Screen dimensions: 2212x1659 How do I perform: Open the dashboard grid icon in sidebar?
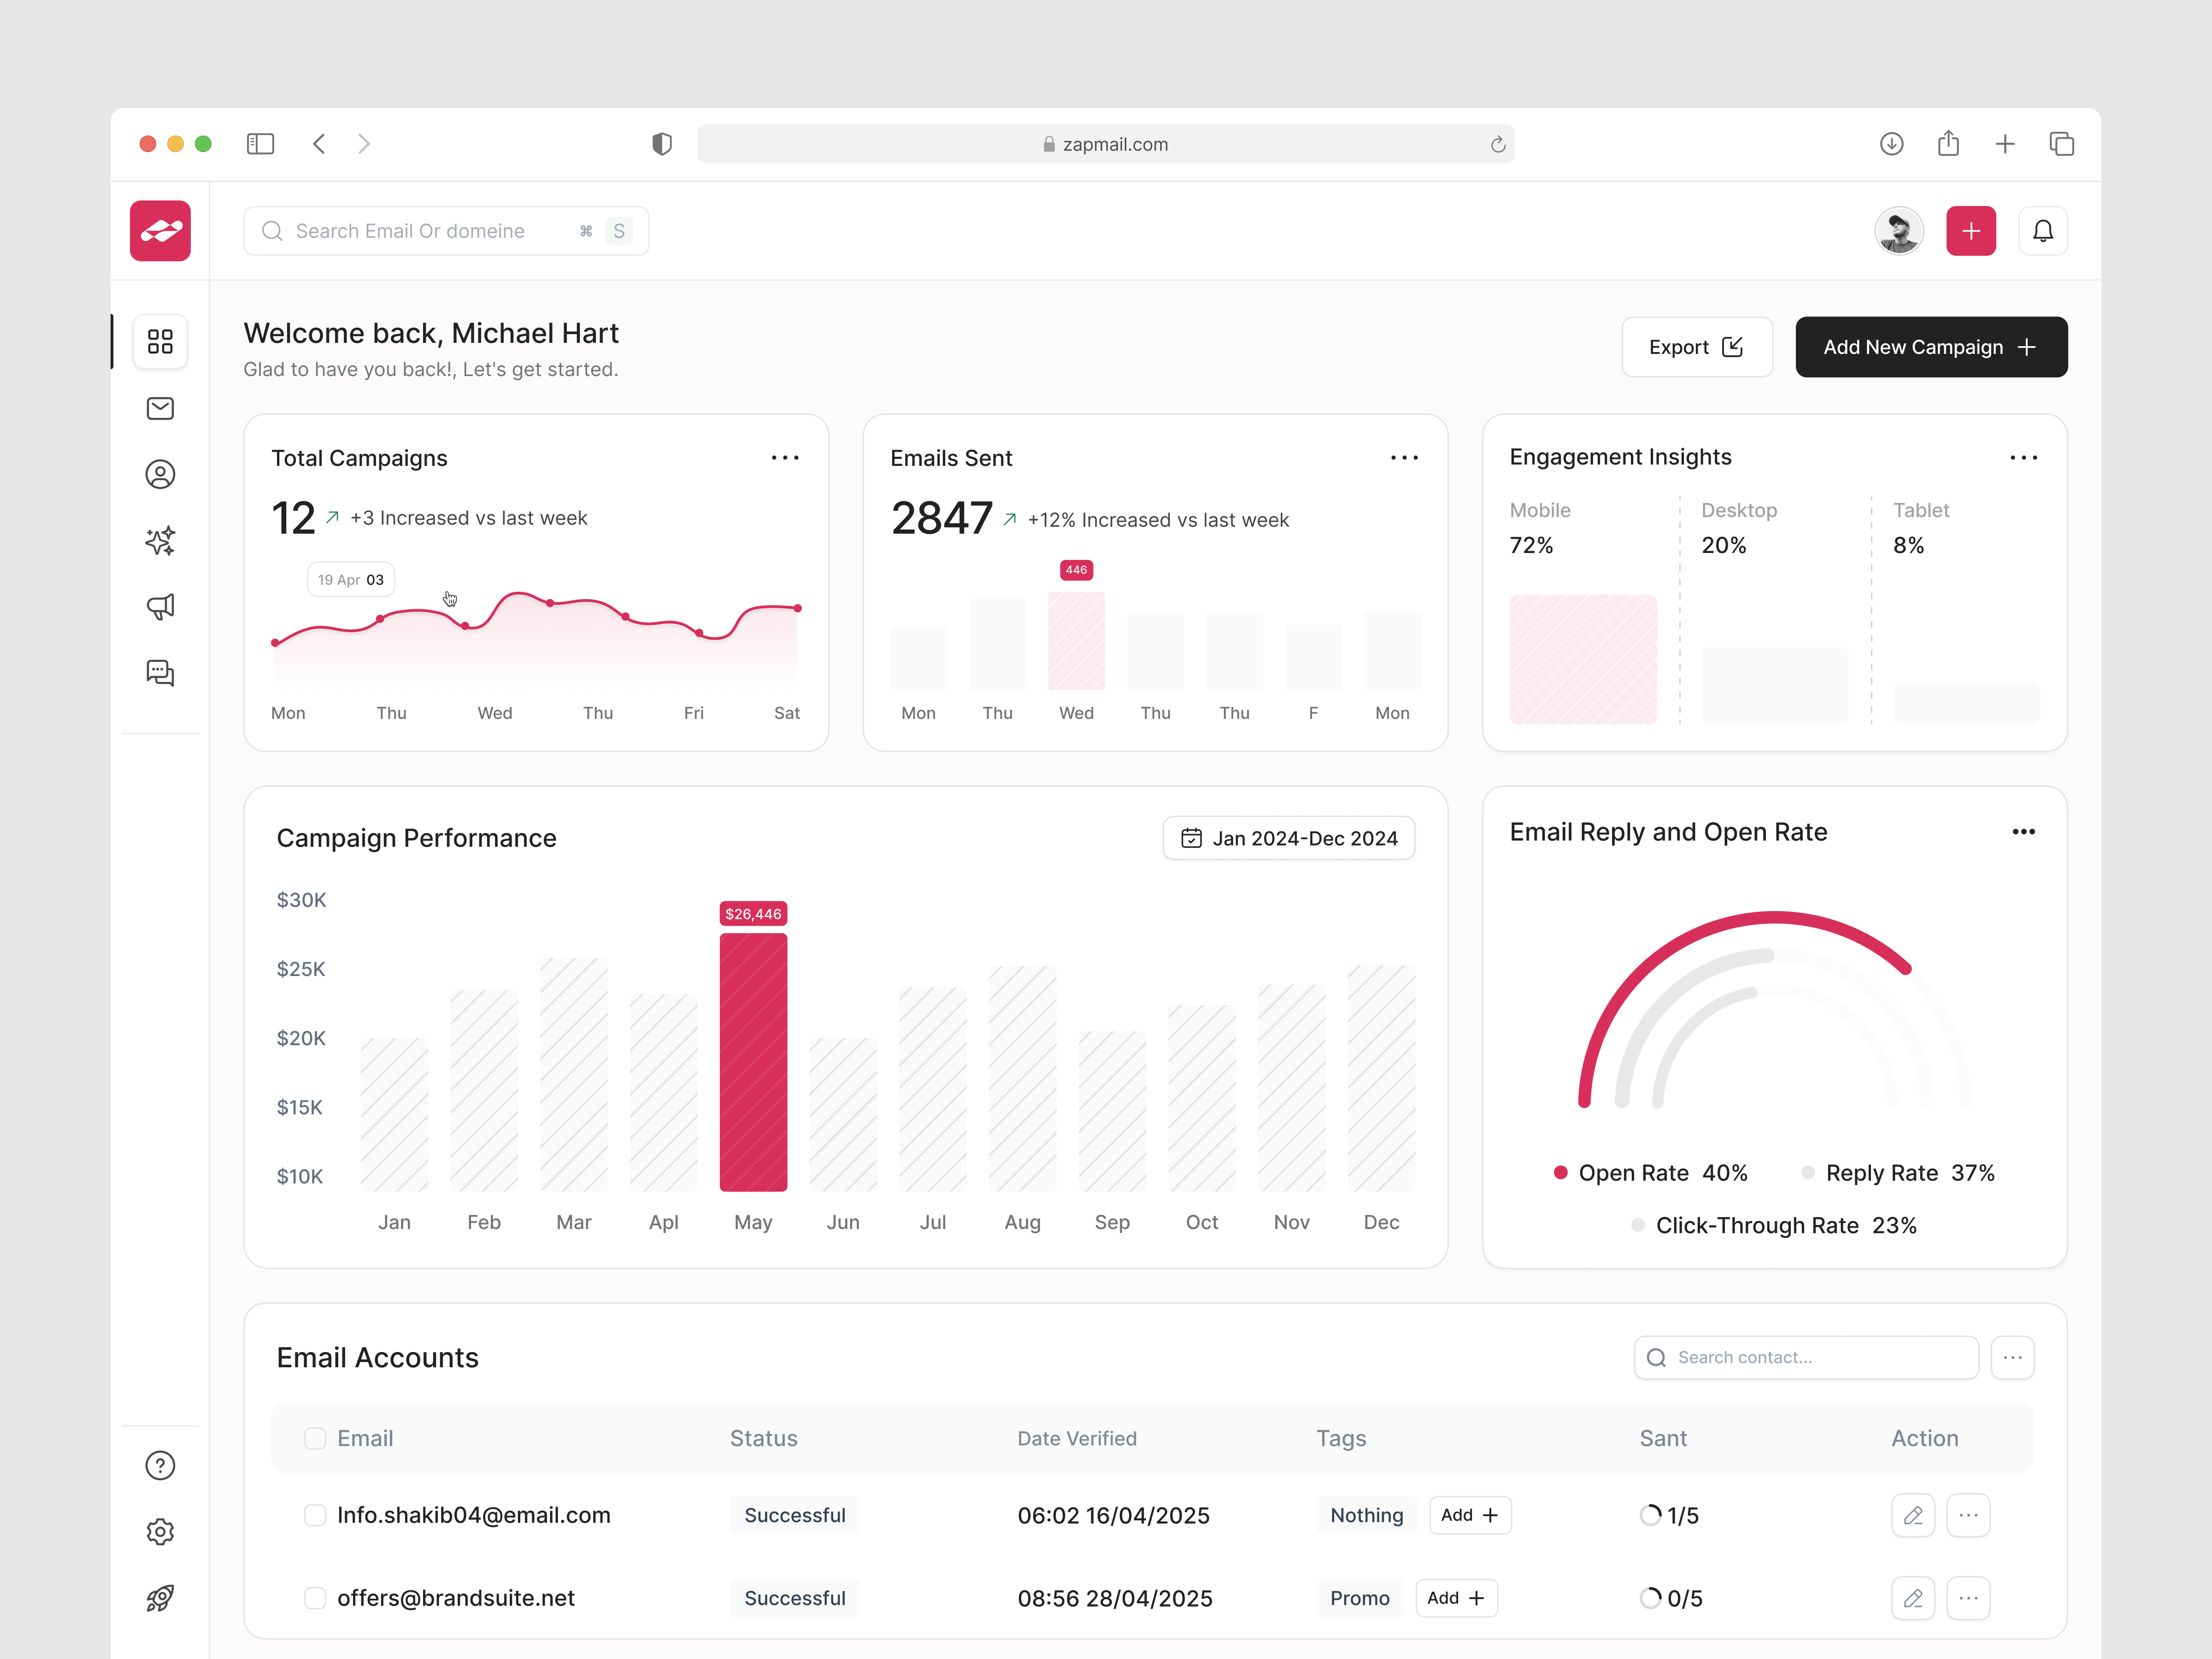coord(160,342)
